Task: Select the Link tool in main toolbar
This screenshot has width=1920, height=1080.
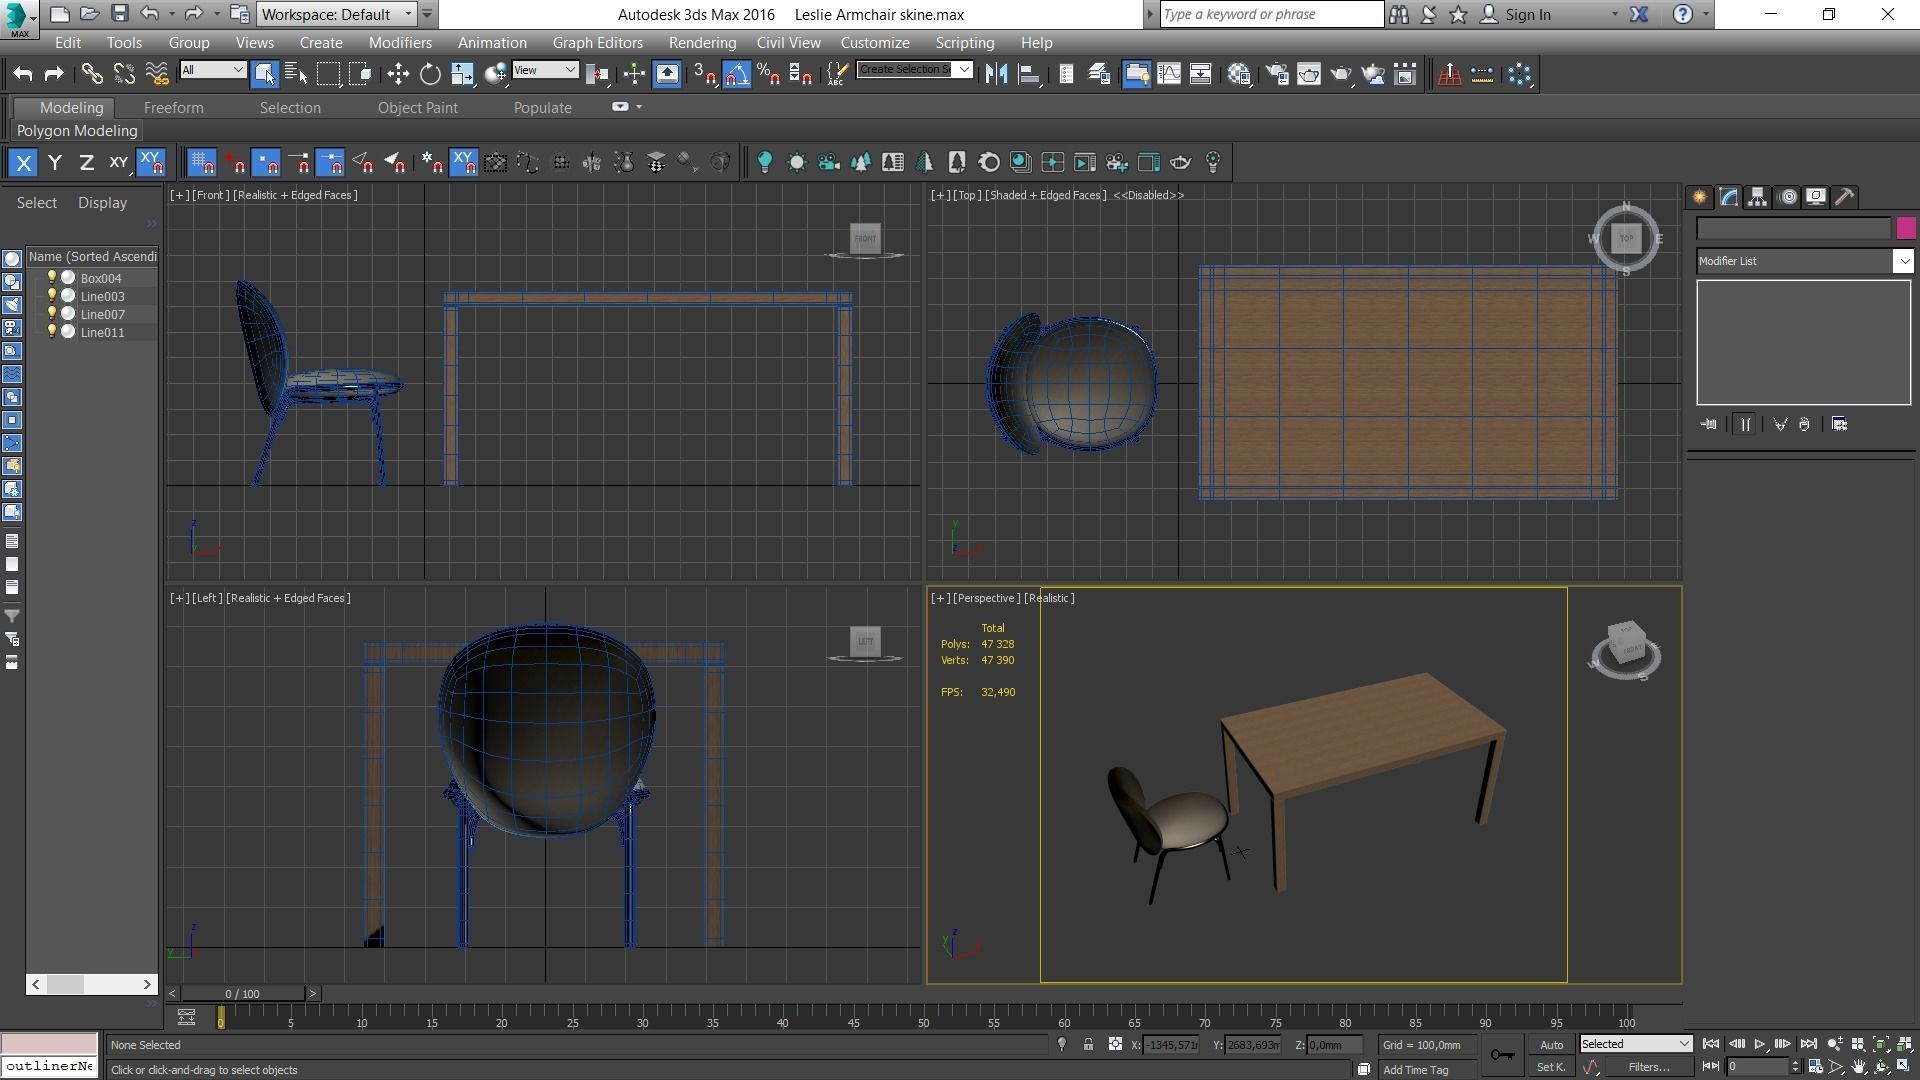Action: pyautogui.click(x=92, y=74)
